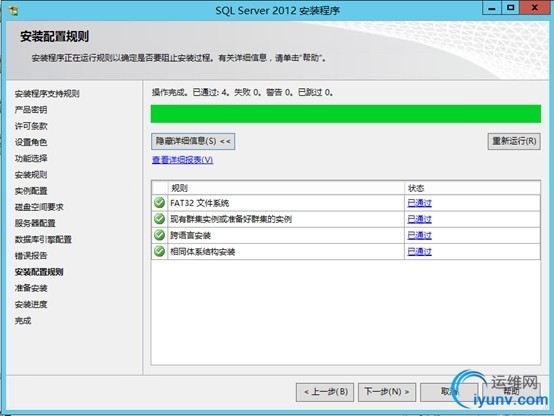The height and width of the screenshot is (416, 554).
Task: Go back with 上一步(B) button
Action: pos(325,392)
